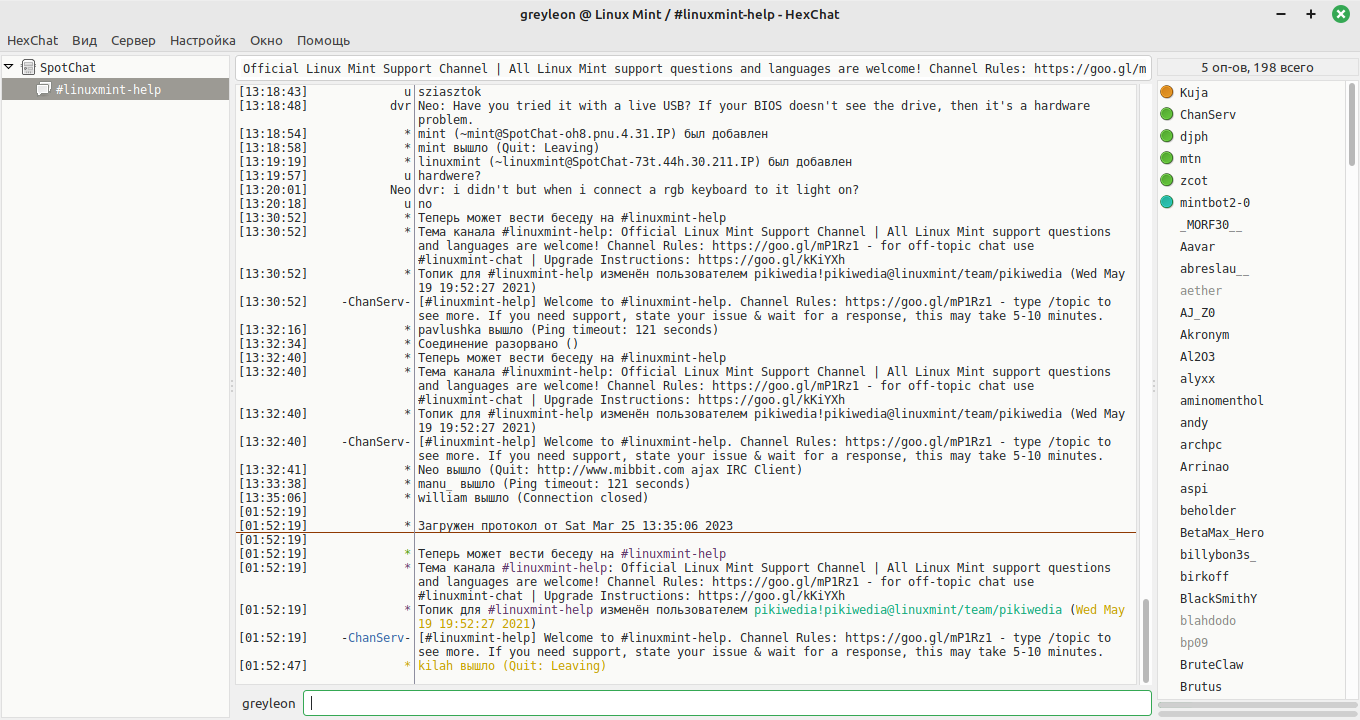The width and height of the screenshot is (1360, 720).
Task: Select user Kuja with orange status icon
Action: (x=1194, y=92)
